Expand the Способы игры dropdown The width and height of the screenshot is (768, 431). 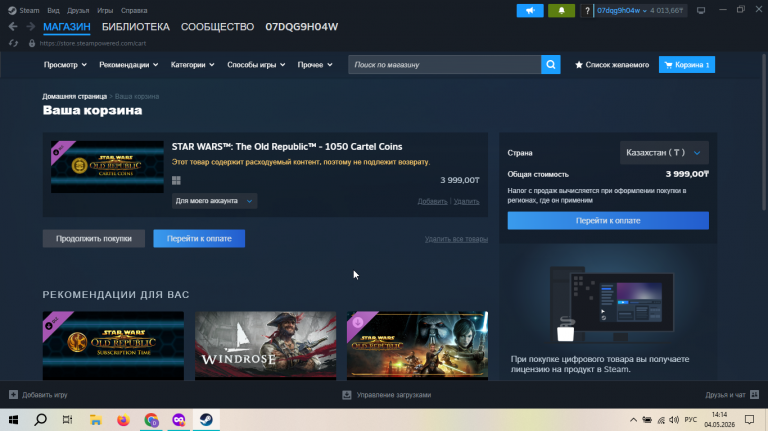click(256, 65)
